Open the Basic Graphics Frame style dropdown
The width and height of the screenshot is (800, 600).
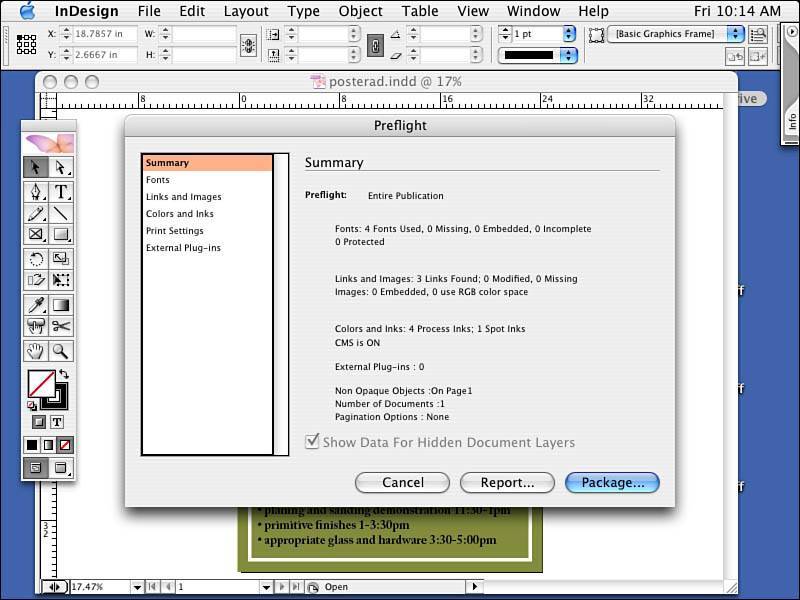(735, 33)
